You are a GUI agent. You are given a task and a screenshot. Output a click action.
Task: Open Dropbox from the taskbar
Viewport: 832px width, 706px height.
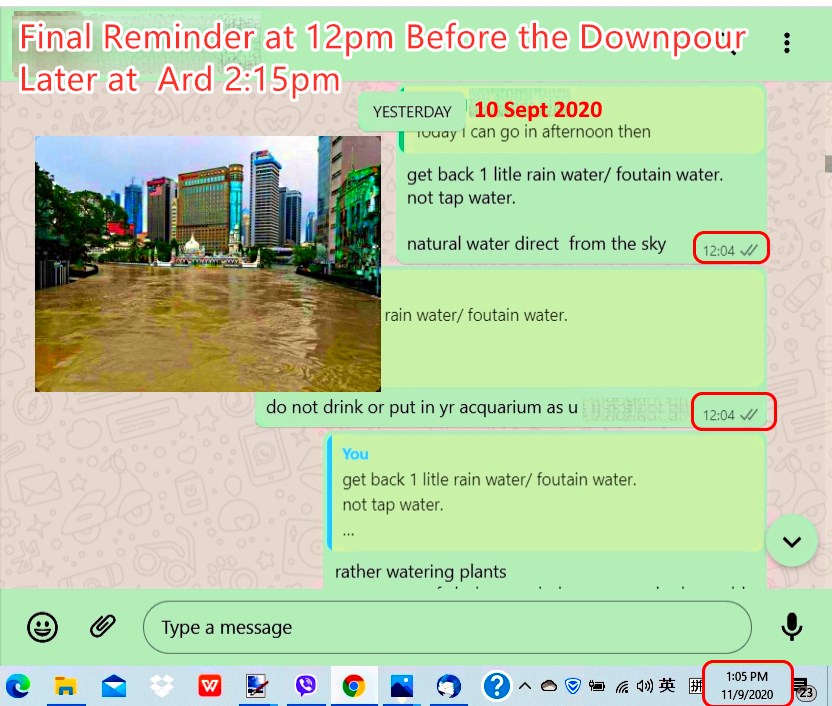pos(162,686)
